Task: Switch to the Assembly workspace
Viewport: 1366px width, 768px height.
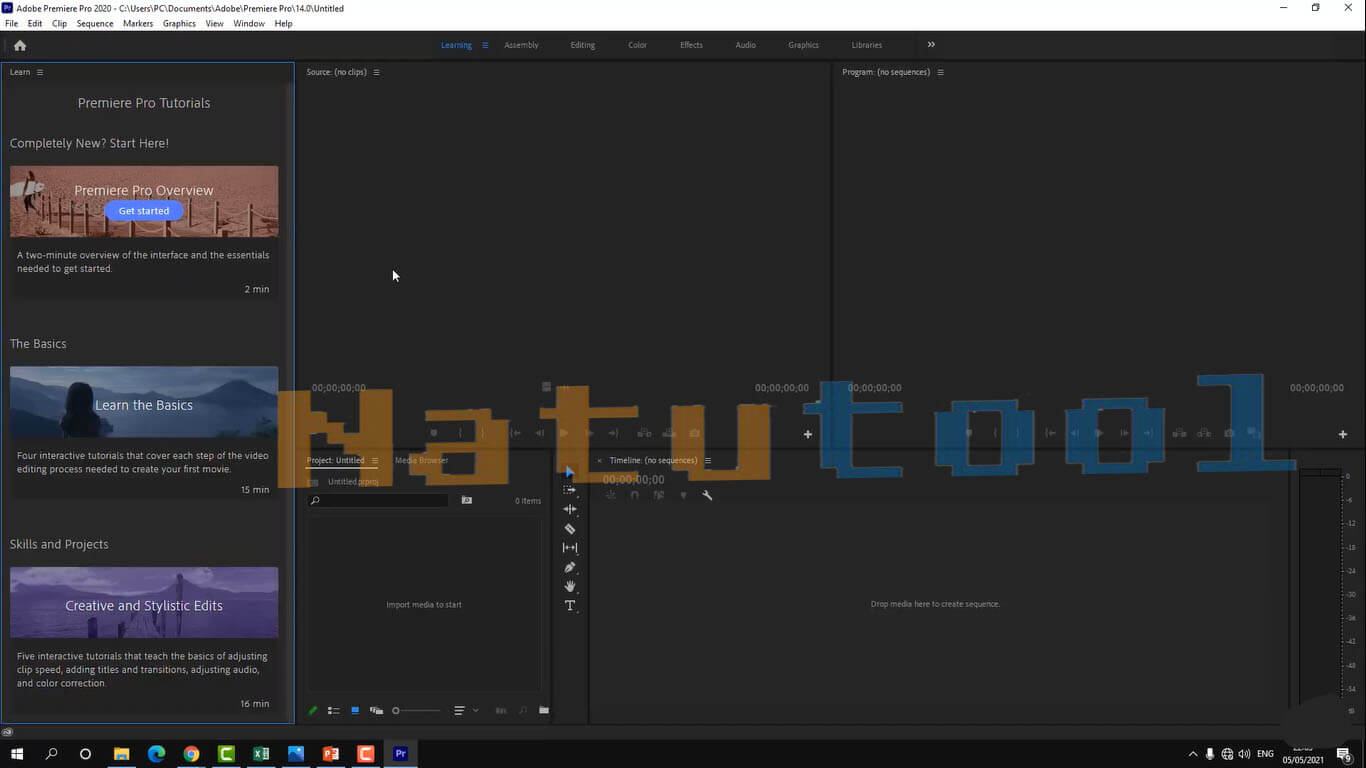Action: coord(521,45)
